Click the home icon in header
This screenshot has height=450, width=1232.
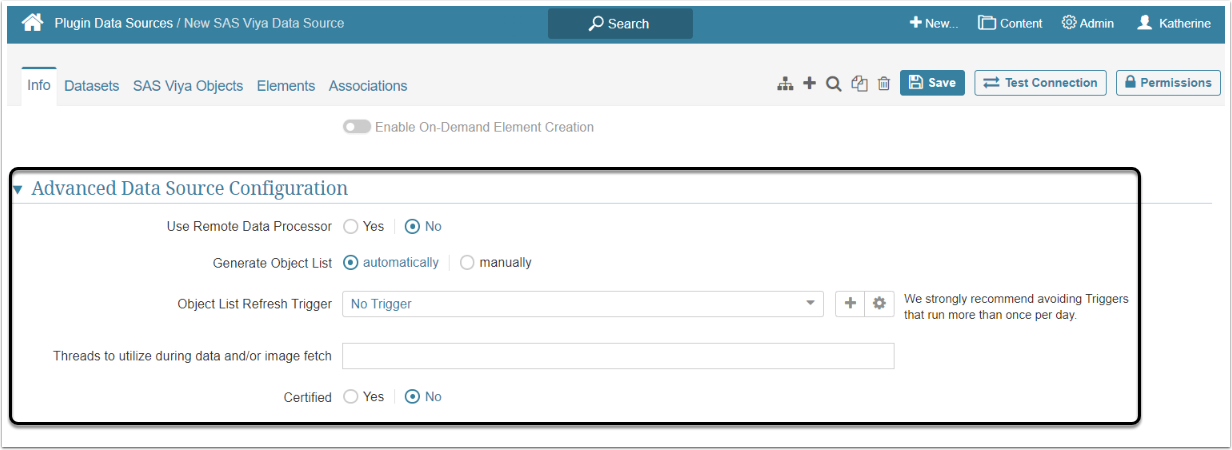click(33, 22)
